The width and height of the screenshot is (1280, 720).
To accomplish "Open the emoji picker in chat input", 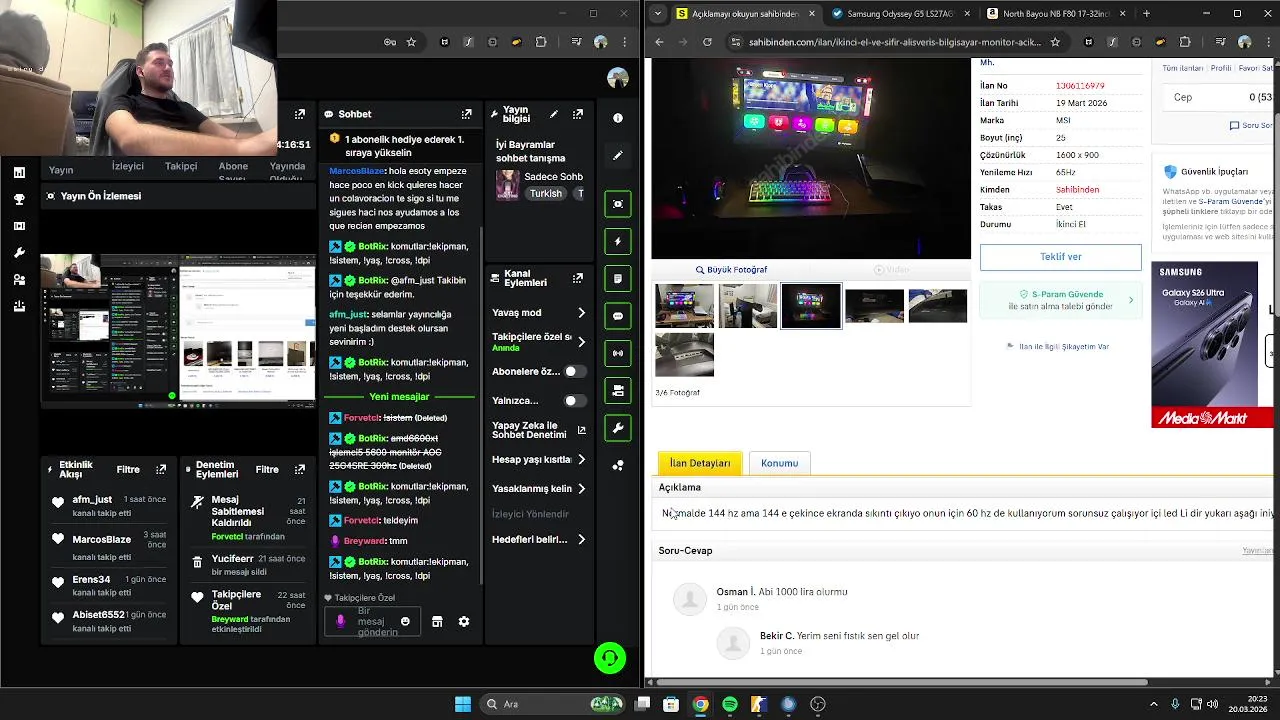I will tap(405, 621).
